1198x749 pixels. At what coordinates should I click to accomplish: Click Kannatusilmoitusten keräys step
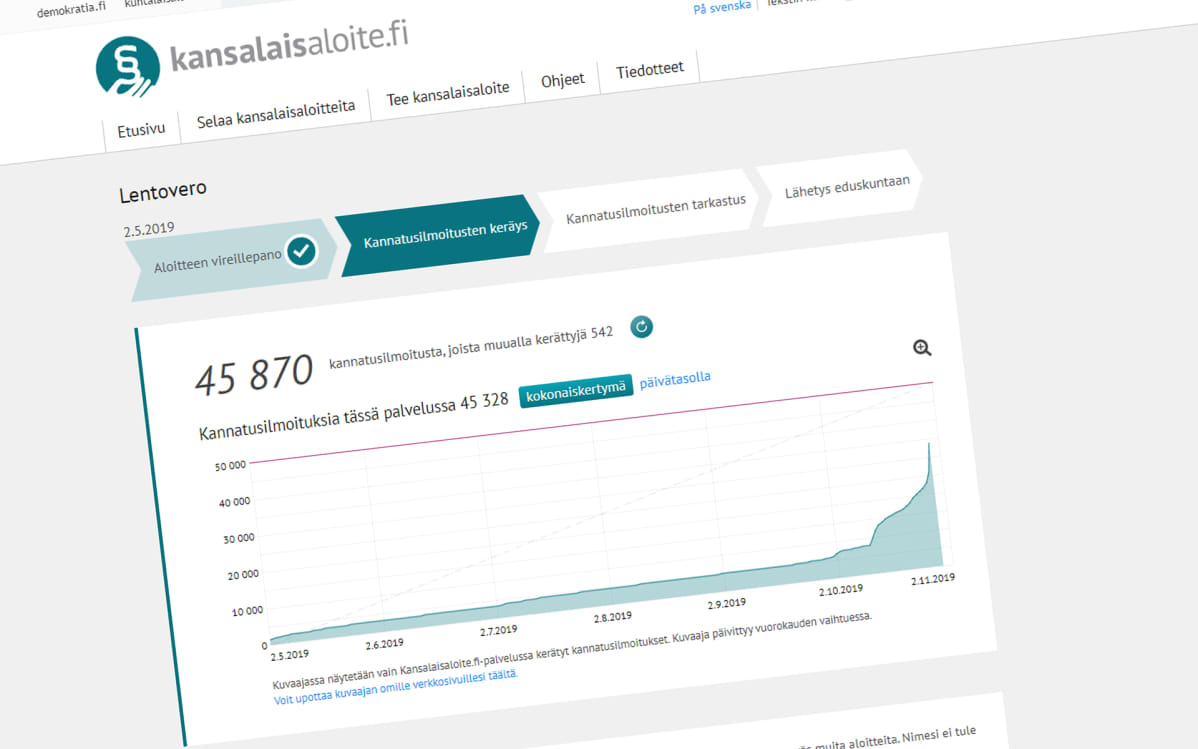[439, 235]
